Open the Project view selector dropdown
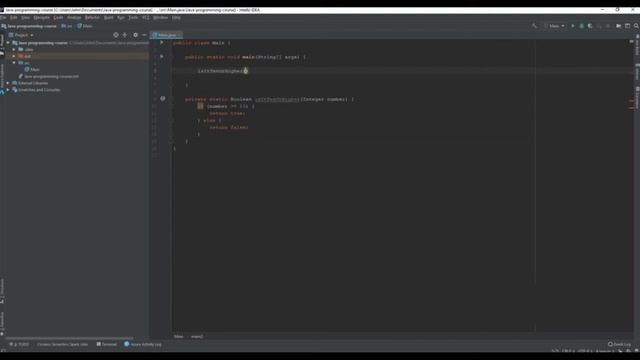This screenshot has height=360, width=640. (21, 35)
